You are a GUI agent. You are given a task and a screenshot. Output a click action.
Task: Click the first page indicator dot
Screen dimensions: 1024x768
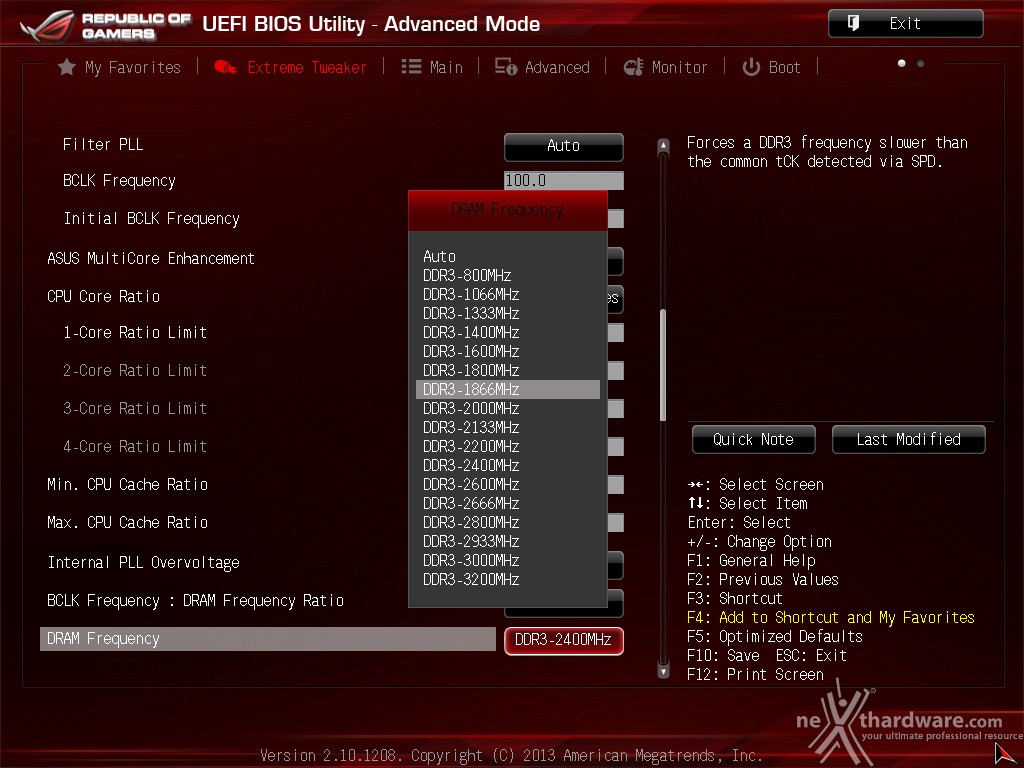click(902, 63)
